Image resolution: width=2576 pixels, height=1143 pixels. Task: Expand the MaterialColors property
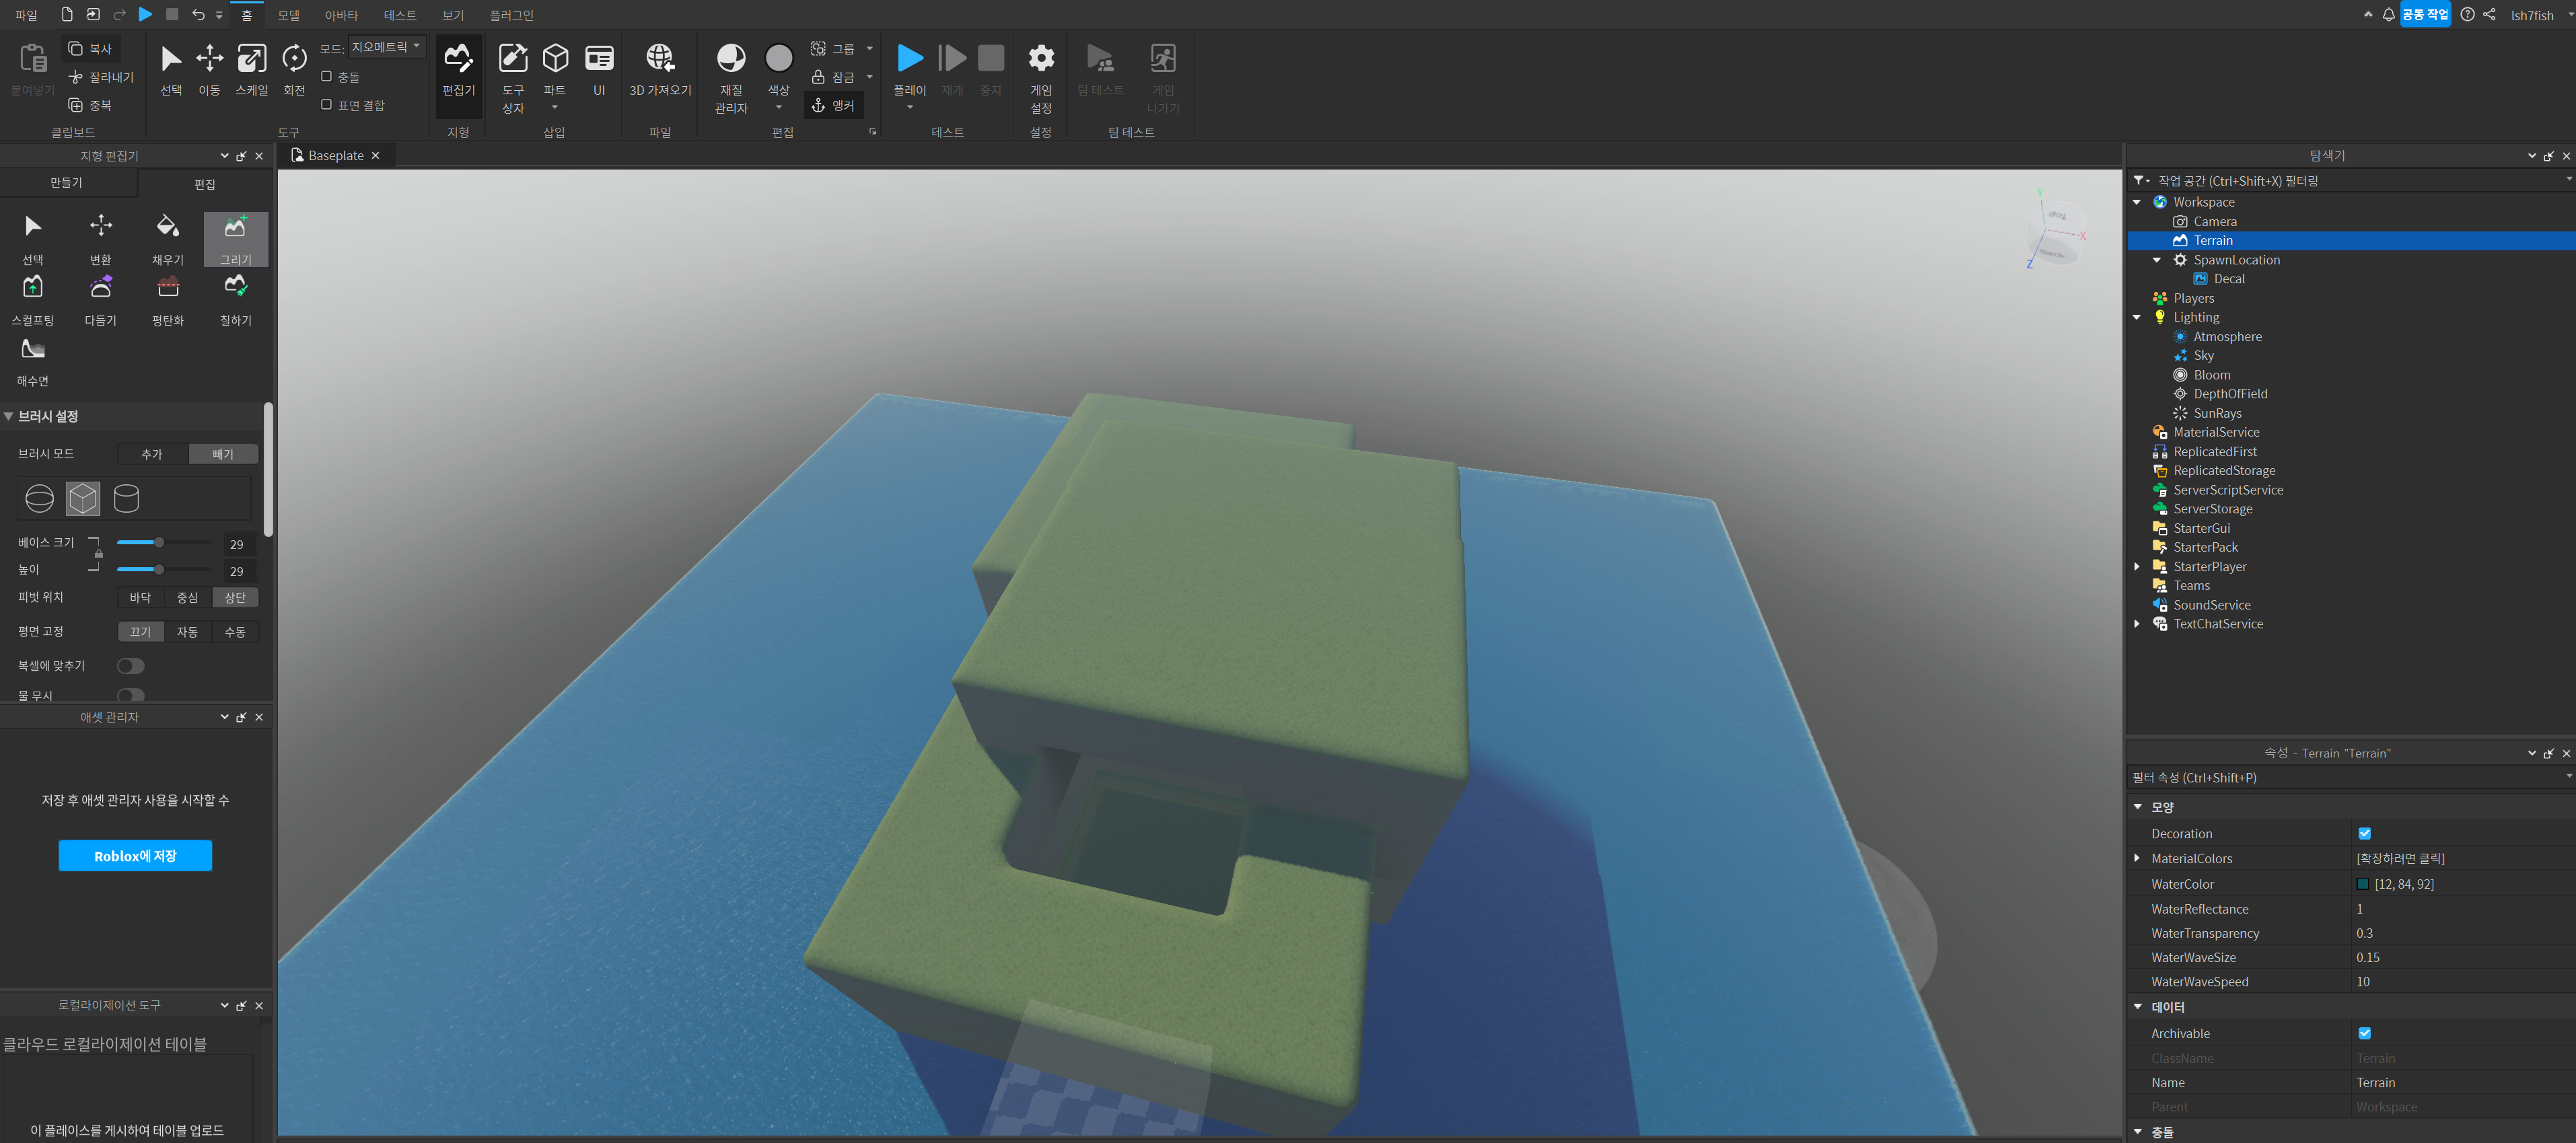tap(2137, 858)
